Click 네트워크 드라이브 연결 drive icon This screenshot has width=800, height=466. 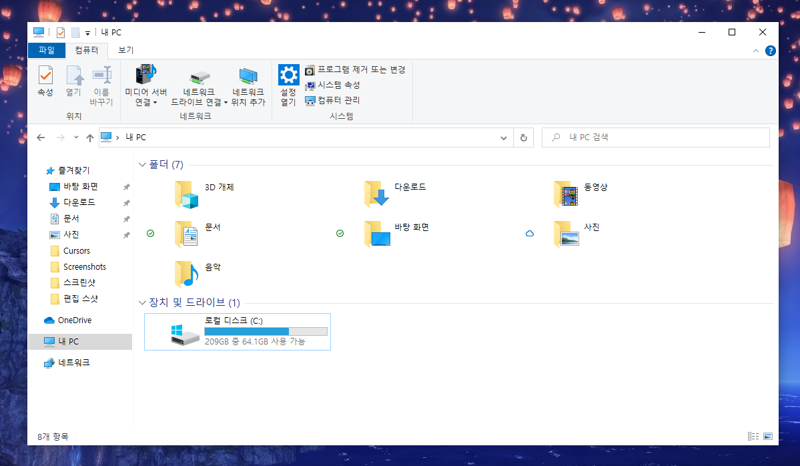199,78
